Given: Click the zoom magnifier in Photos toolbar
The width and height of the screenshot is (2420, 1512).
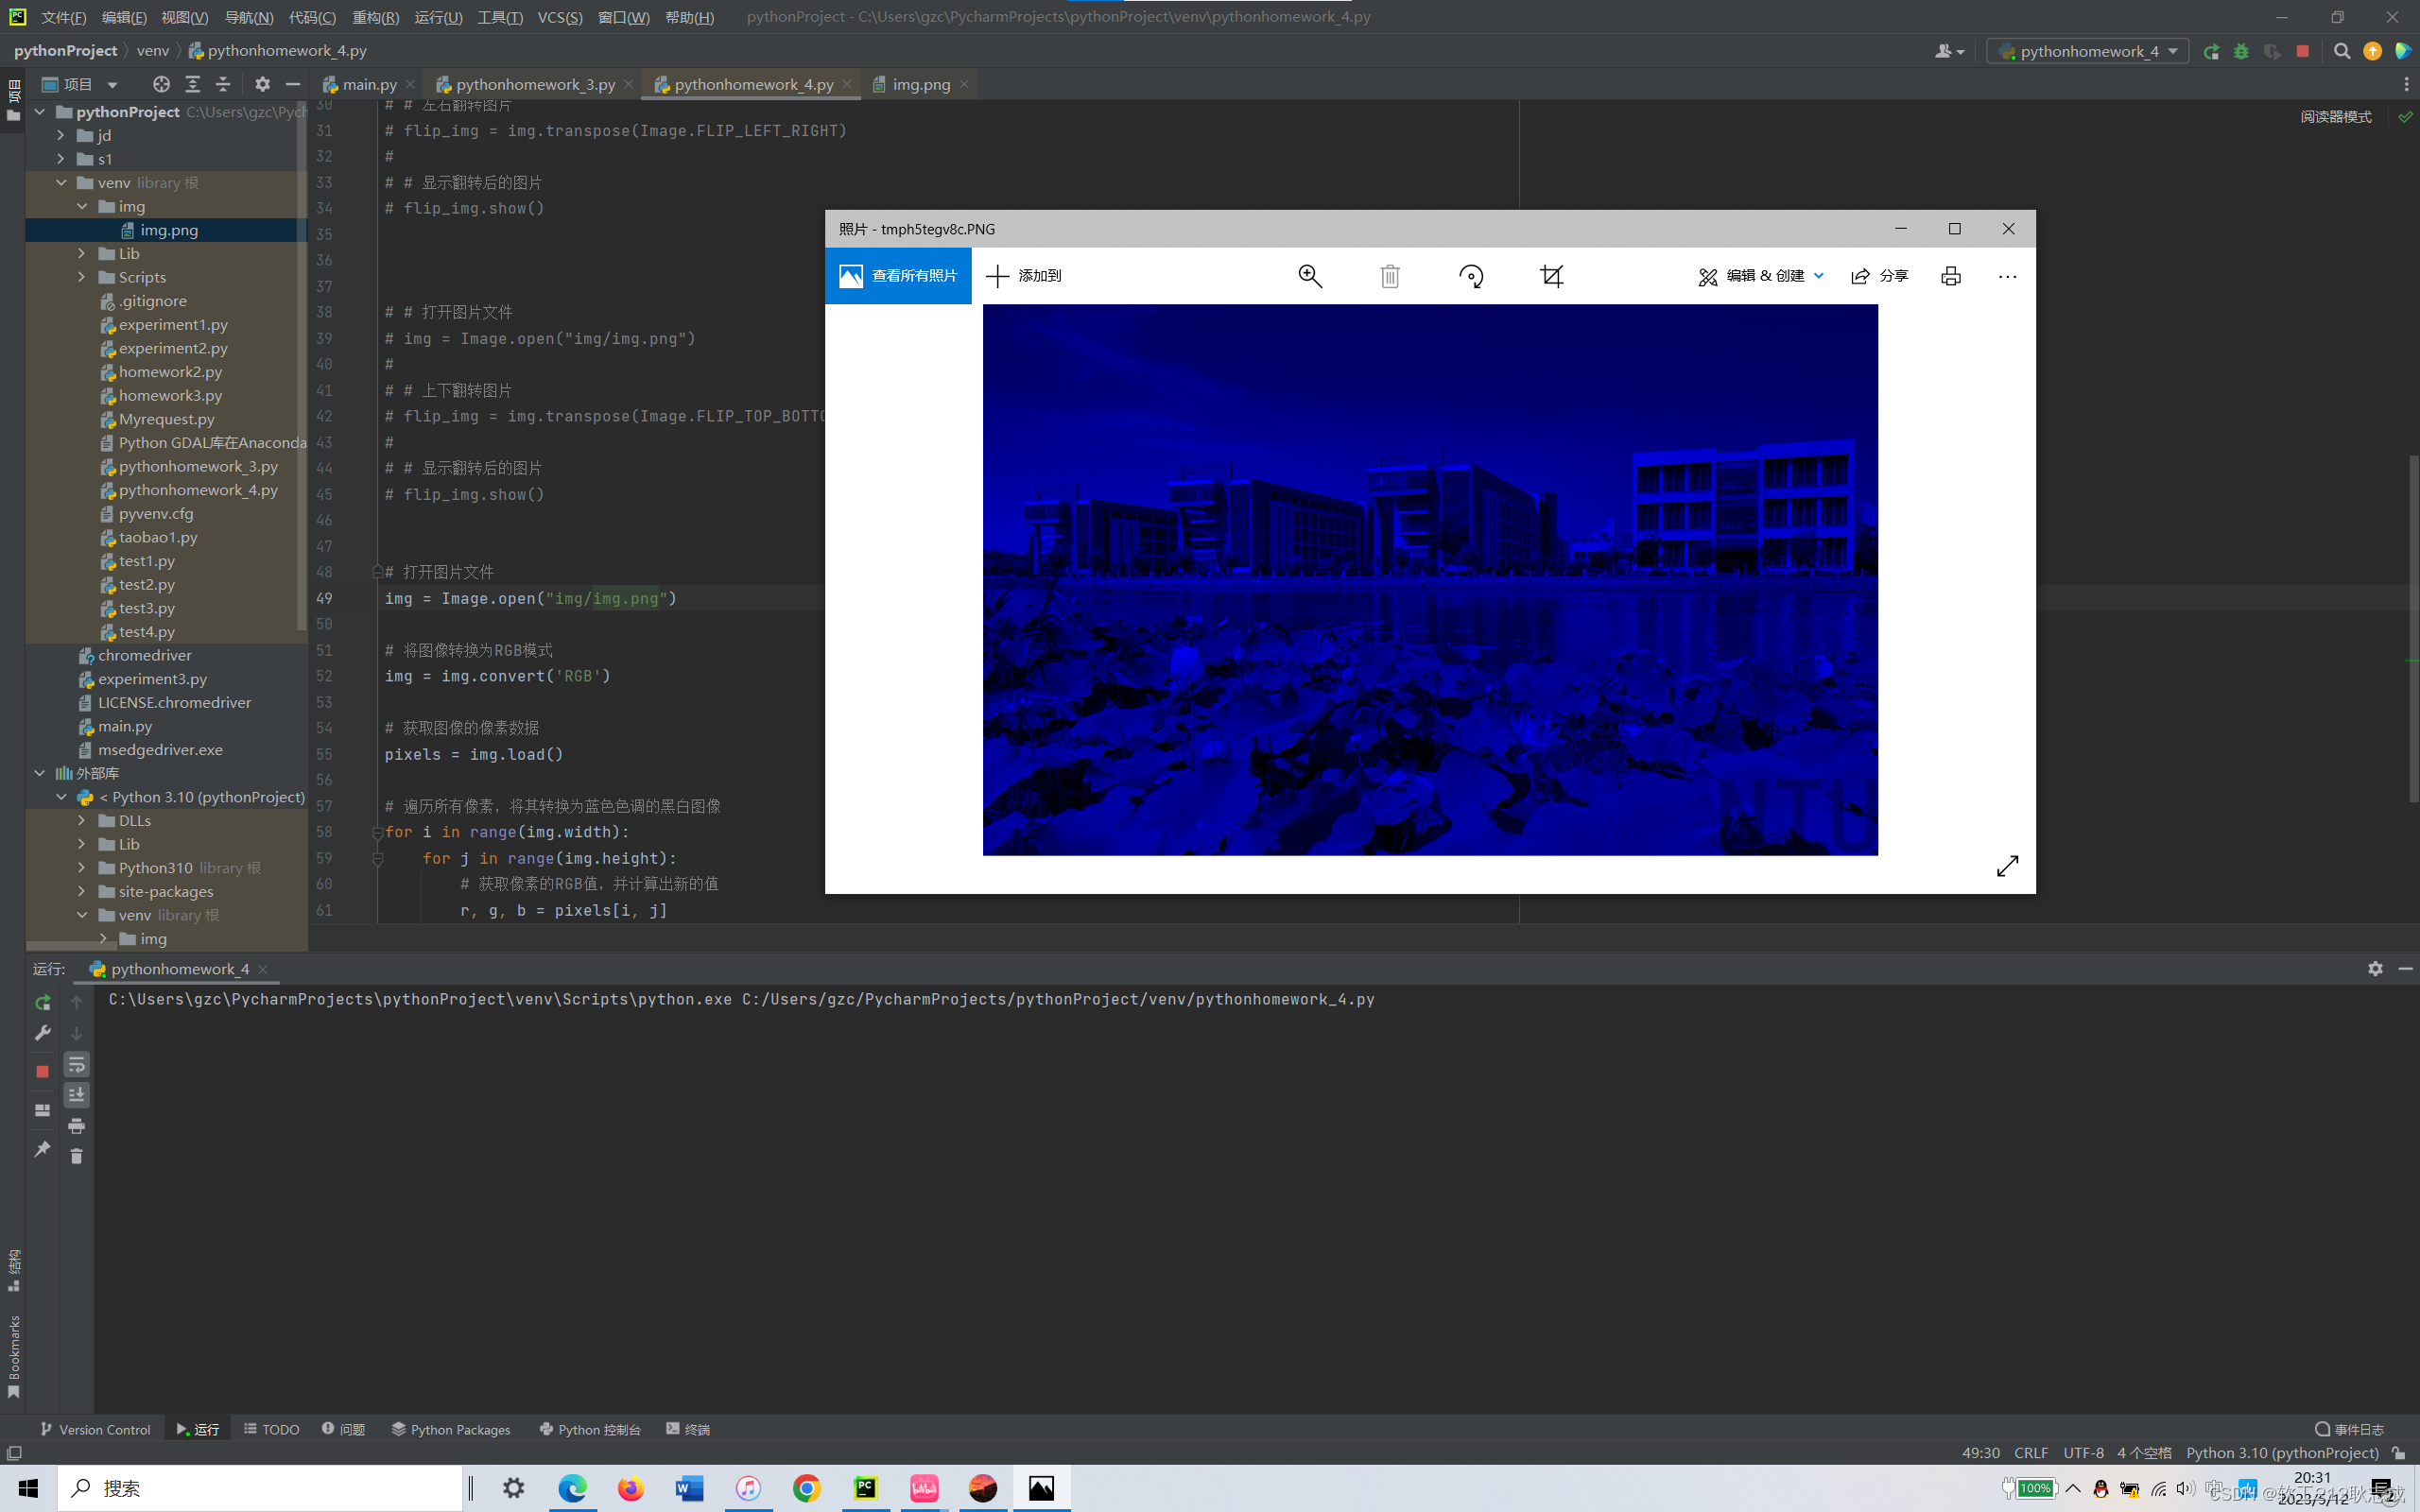Looking at the screenshot, I should click(1310, 276).
